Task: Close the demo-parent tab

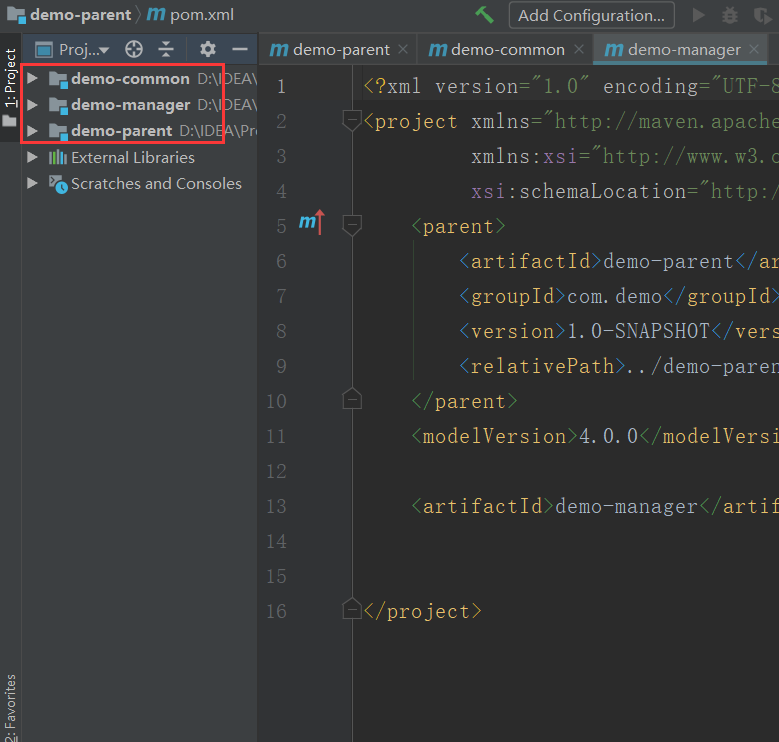Action: [403, 49]
